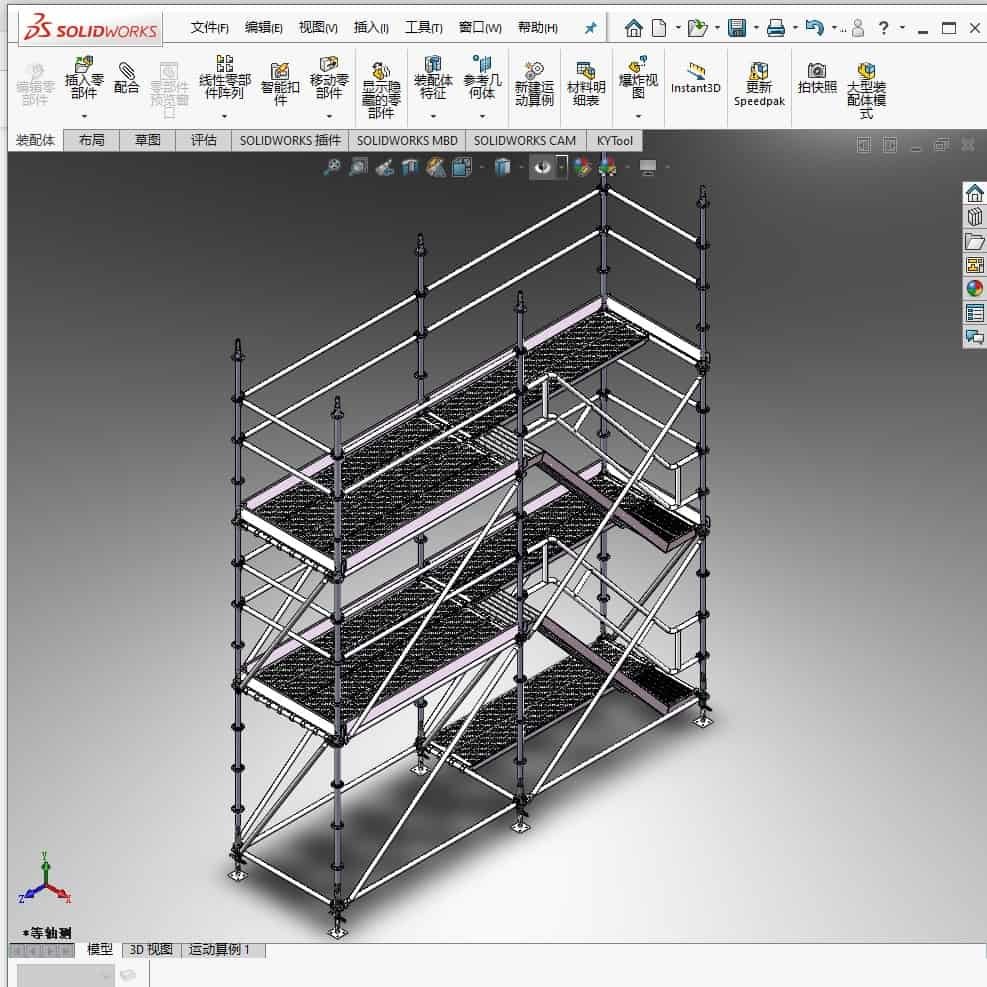Click Zoom to Fit in view toolbar
987x987 pixels.
click(332, 167)
